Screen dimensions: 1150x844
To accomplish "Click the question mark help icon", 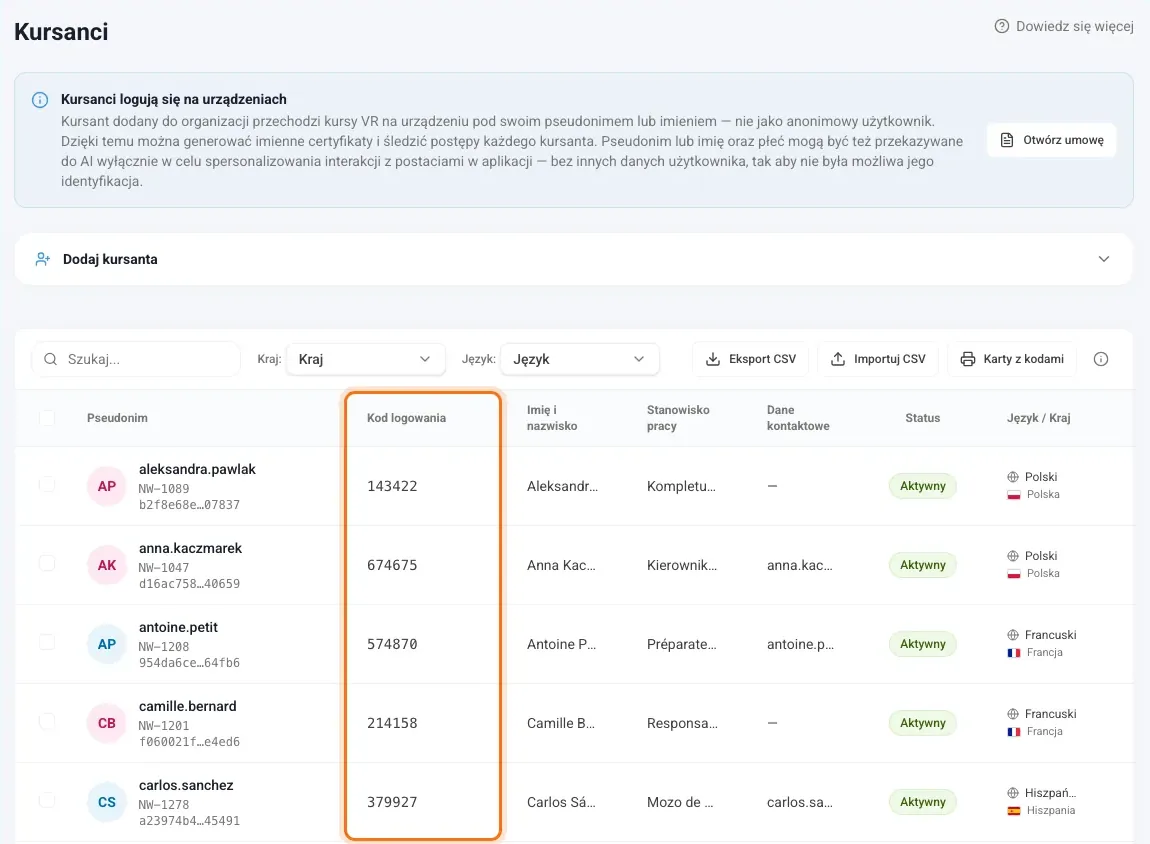I will click(1001, 26).
